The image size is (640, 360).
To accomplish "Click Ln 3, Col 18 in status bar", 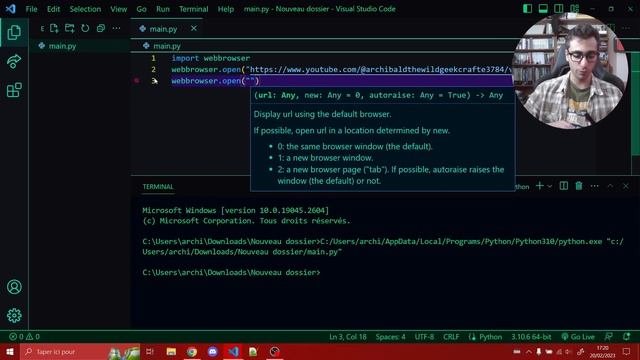I will 348,337.
